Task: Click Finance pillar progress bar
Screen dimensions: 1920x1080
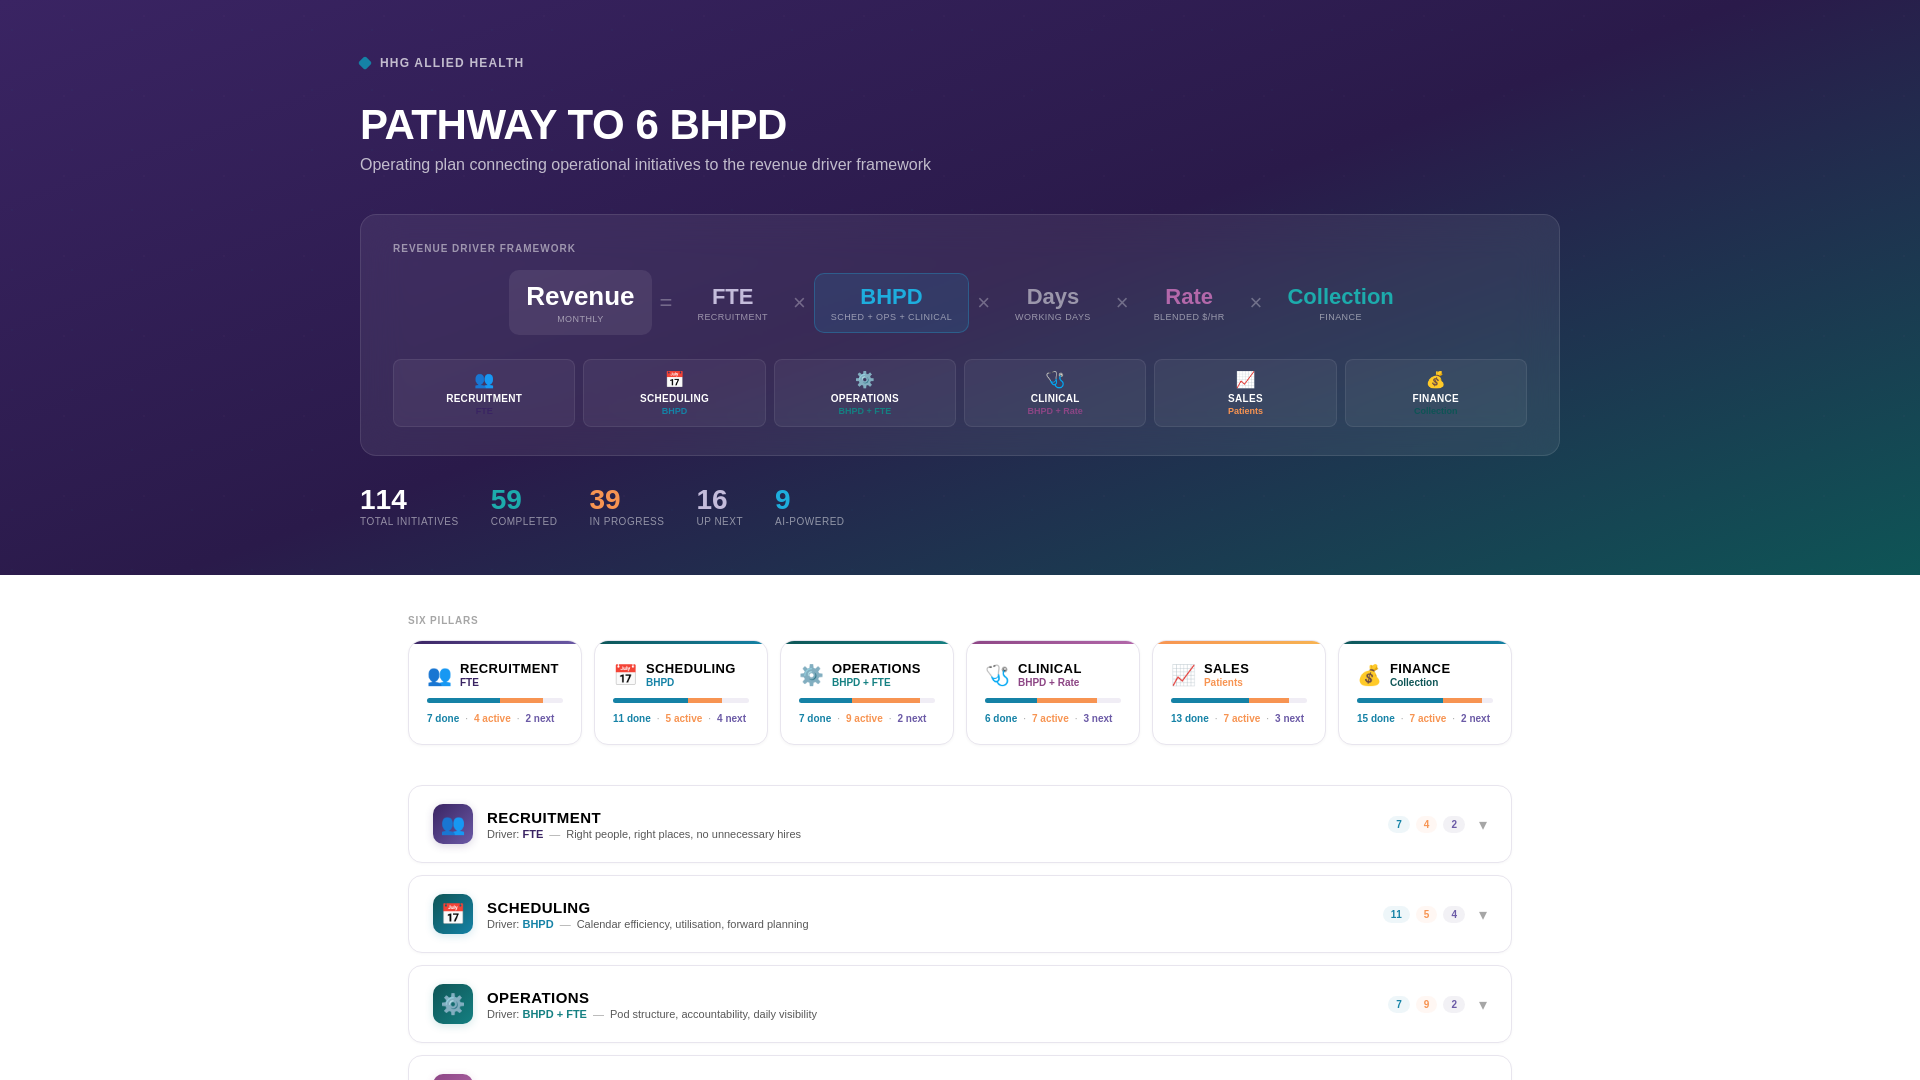Action: tap(1425, 701)
